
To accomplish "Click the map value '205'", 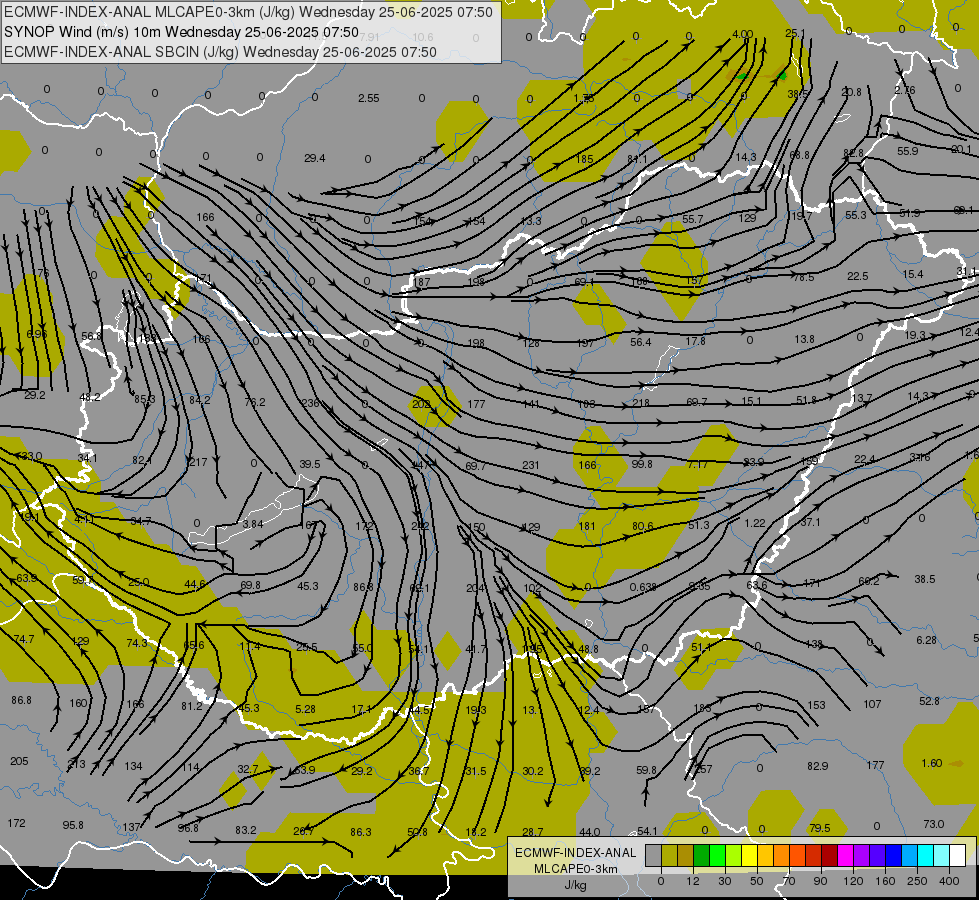I will tap(19, 761).
